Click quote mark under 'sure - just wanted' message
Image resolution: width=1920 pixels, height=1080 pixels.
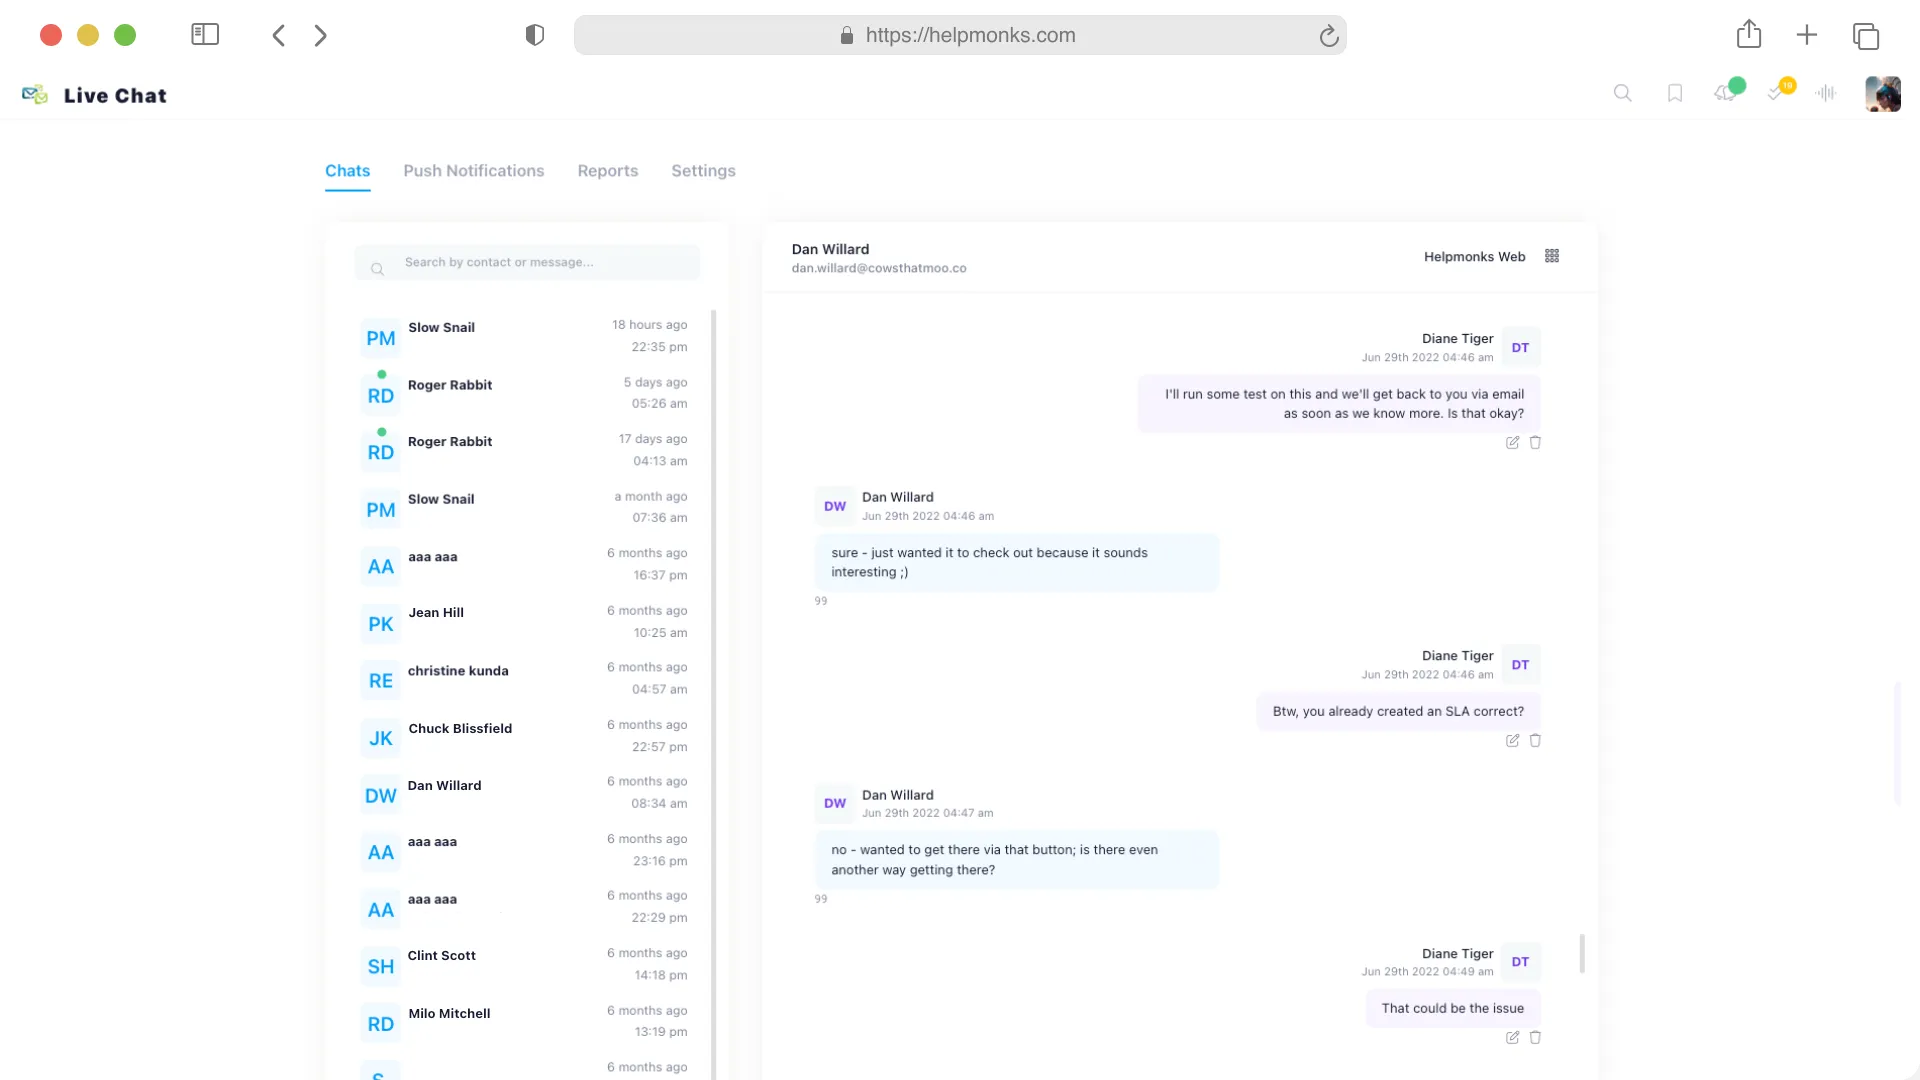pyautogui.click(x=821, y=601)
